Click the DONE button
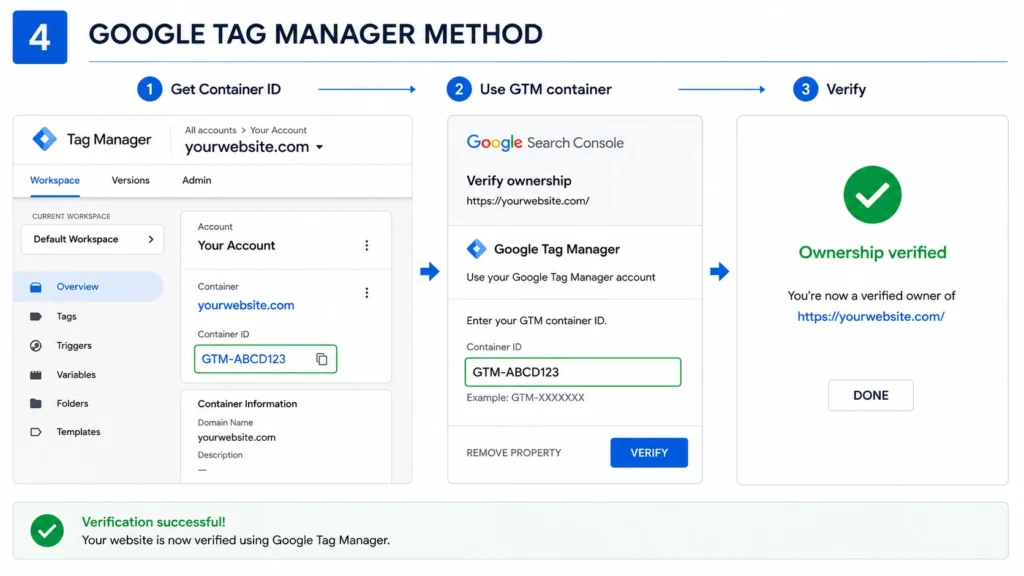This screenshot has width=1024, height=576. pos(871,395)
